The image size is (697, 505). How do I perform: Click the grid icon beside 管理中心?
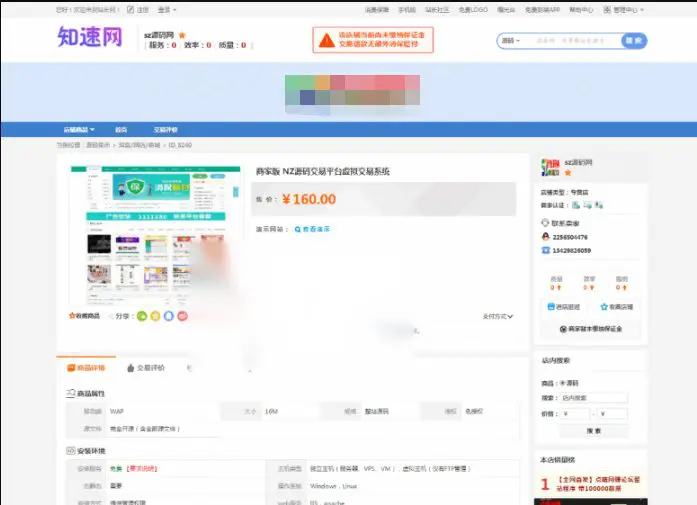(607, 9)
